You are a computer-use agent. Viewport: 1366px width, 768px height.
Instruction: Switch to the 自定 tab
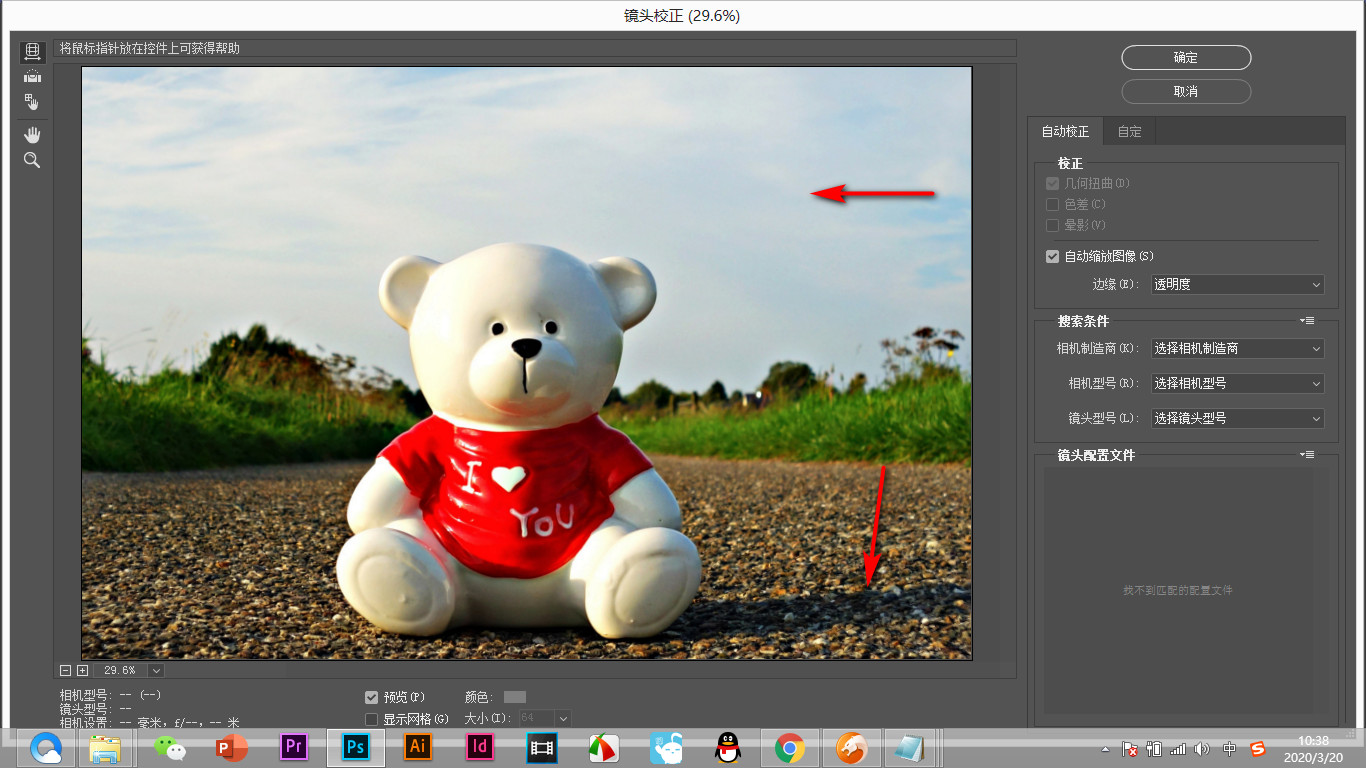coord(1130,131)
